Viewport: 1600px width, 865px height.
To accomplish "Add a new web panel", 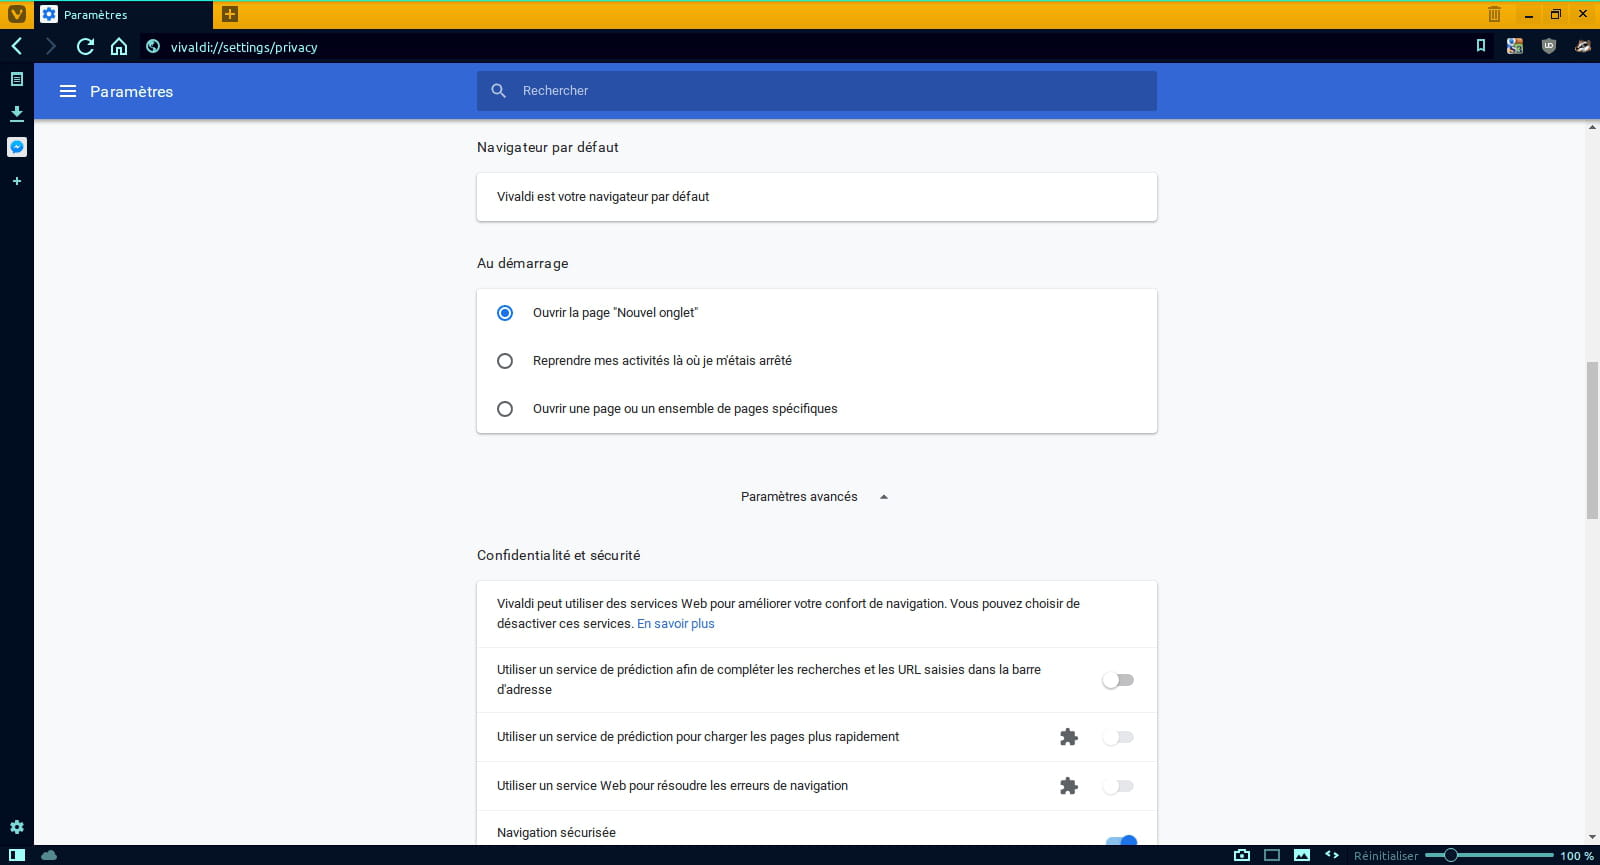I will pyautogui.click(x=17, y=181).
